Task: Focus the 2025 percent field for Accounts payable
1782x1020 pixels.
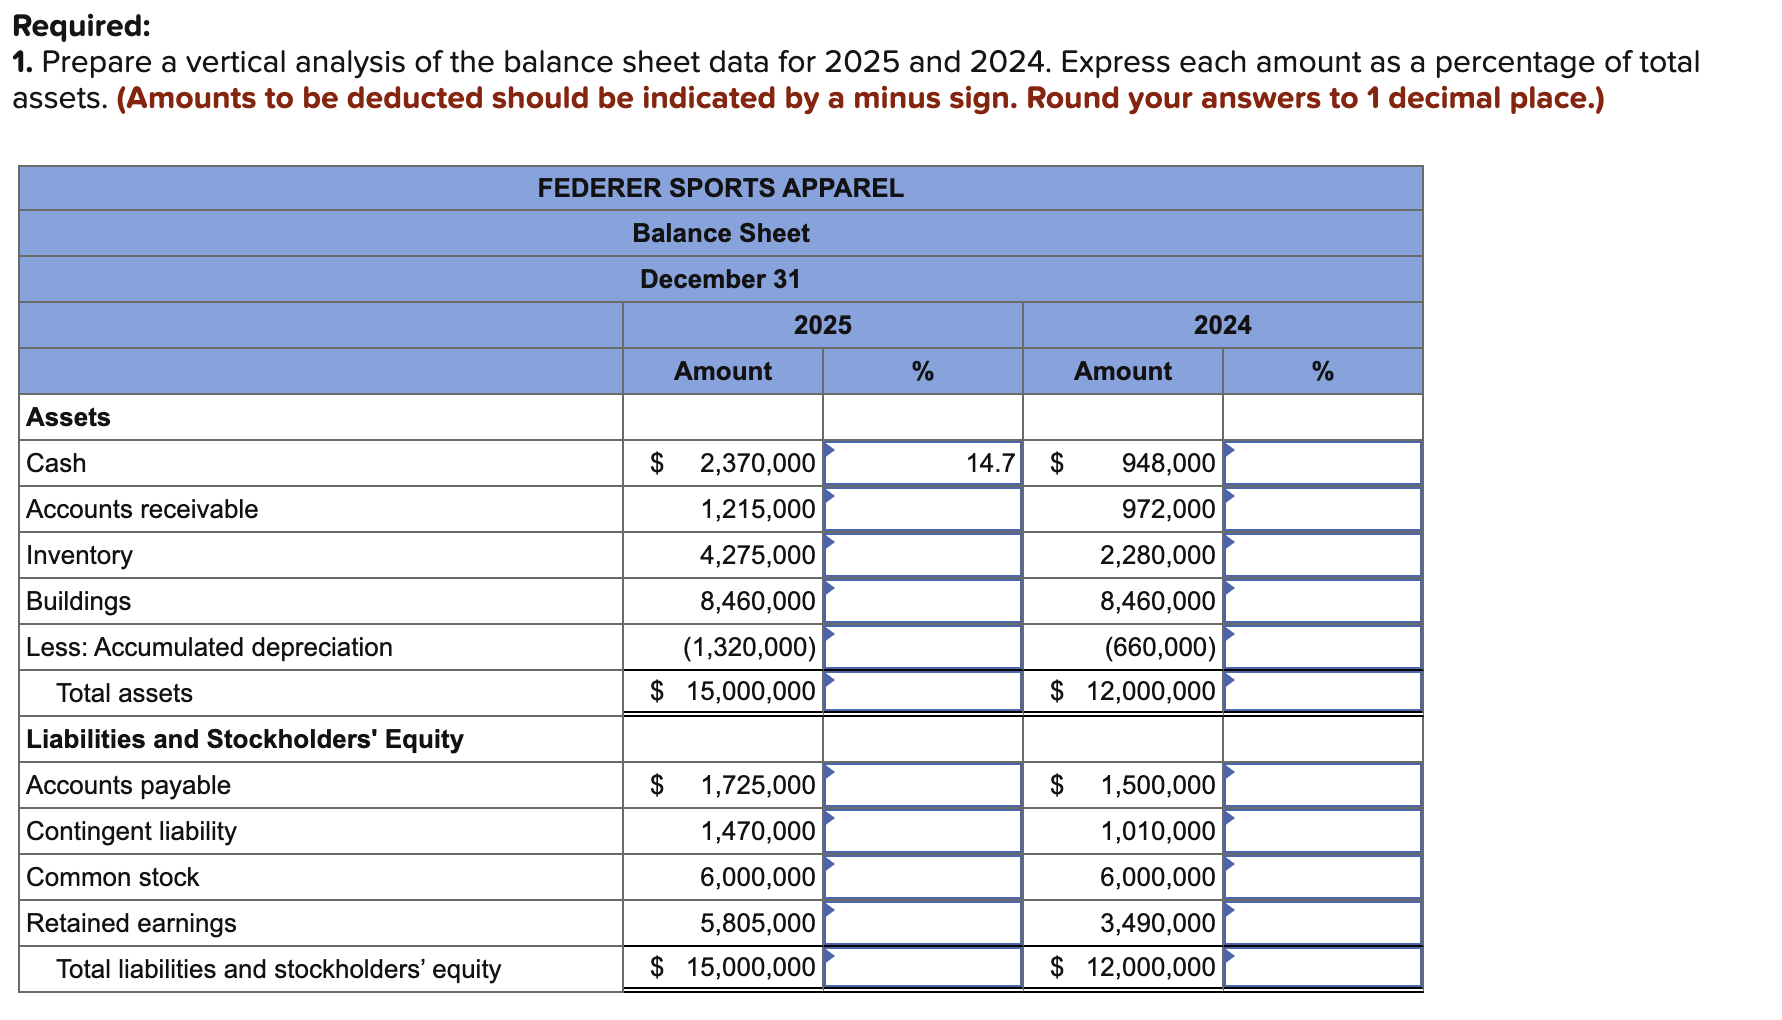Action: (923, 785)
